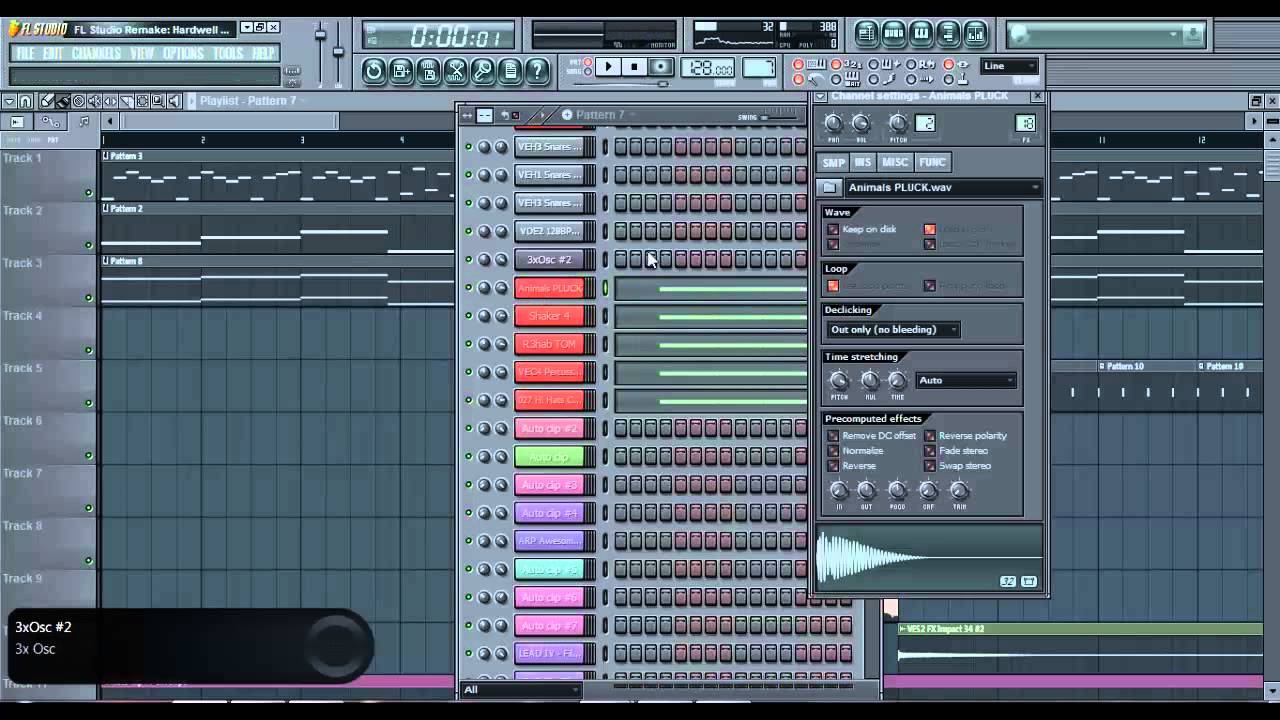1280x720 pixels.
Task: Click the folder icon beside Animals PLUCK.wav
Action: click(829, 187)
